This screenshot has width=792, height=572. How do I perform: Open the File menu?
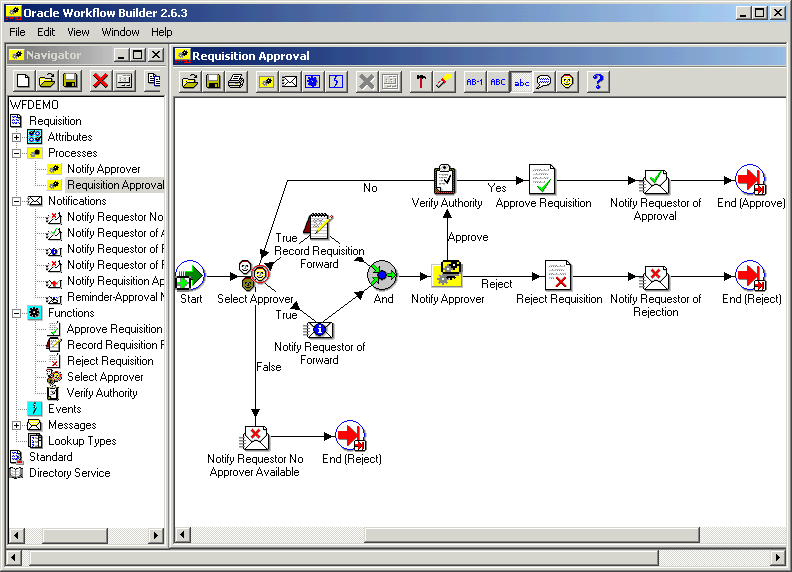[x=17, y=32]
